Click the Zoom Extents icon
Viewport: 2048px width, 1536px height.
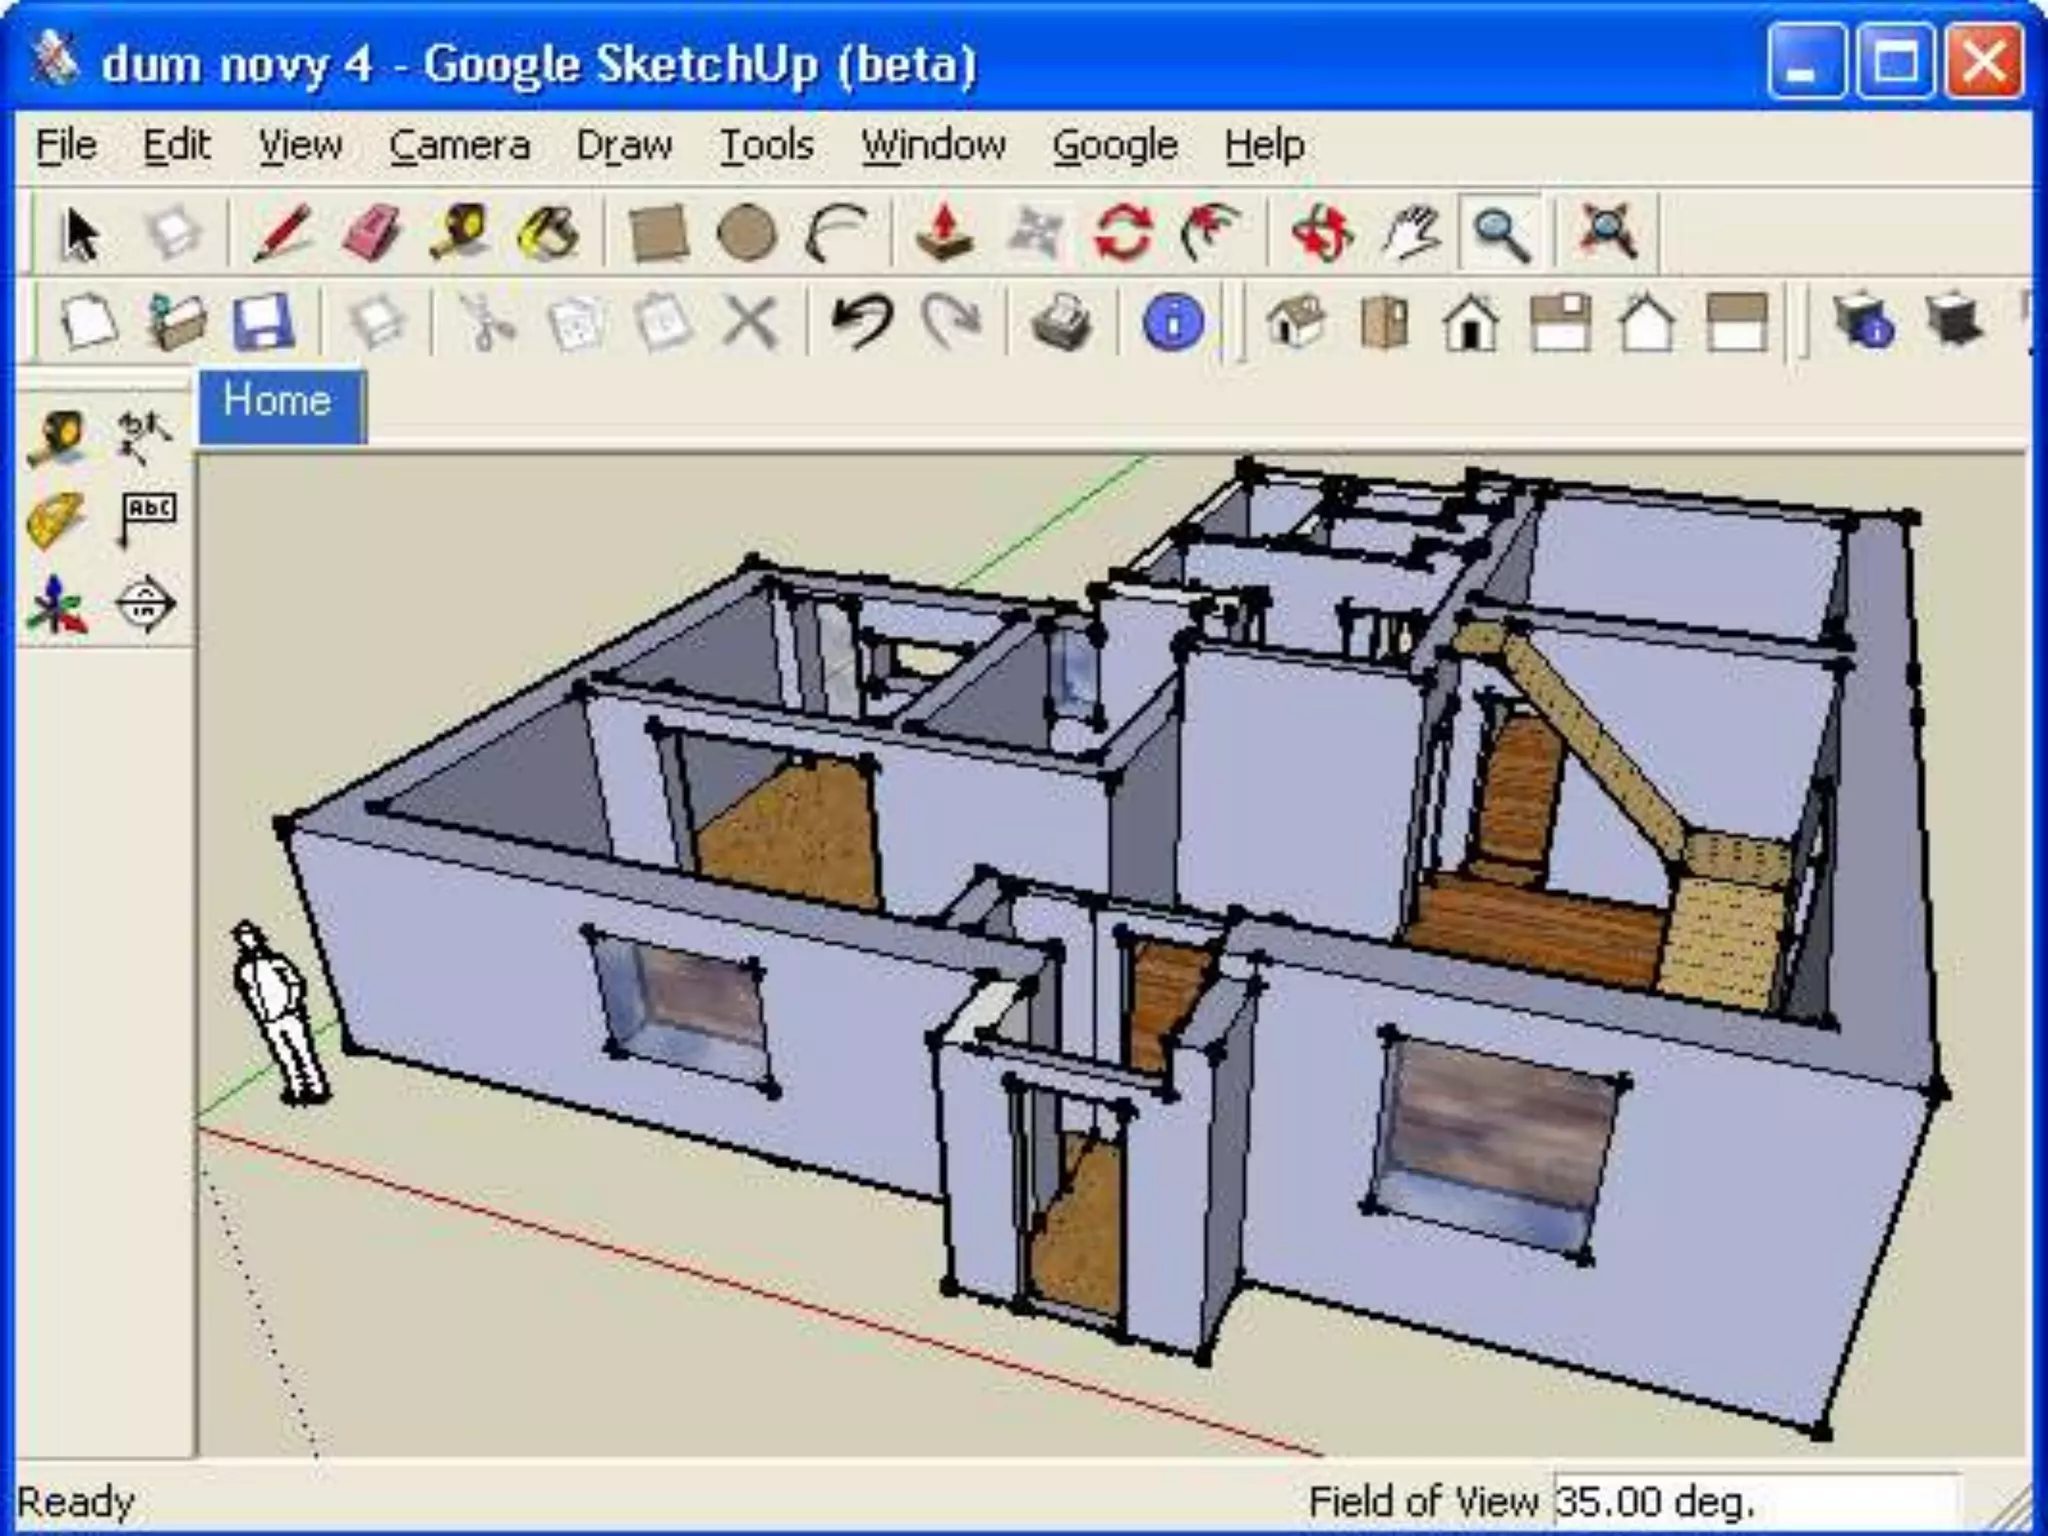(1606, 234)
